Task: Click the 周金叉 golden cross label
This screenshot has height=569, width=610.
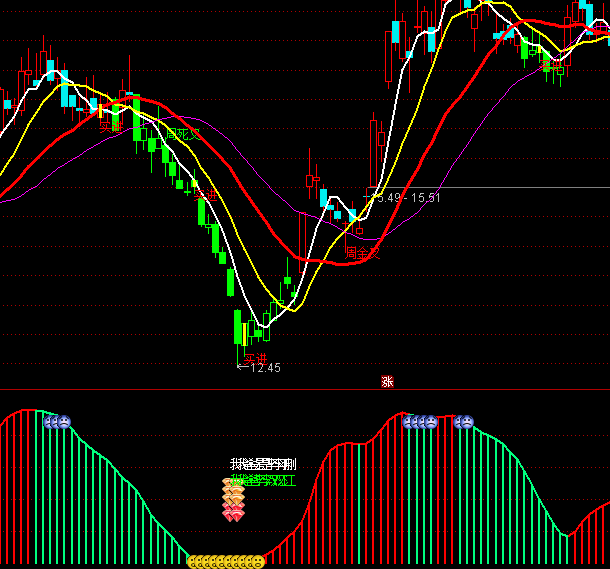Action: pyautogui.click(x=363, y=254)
